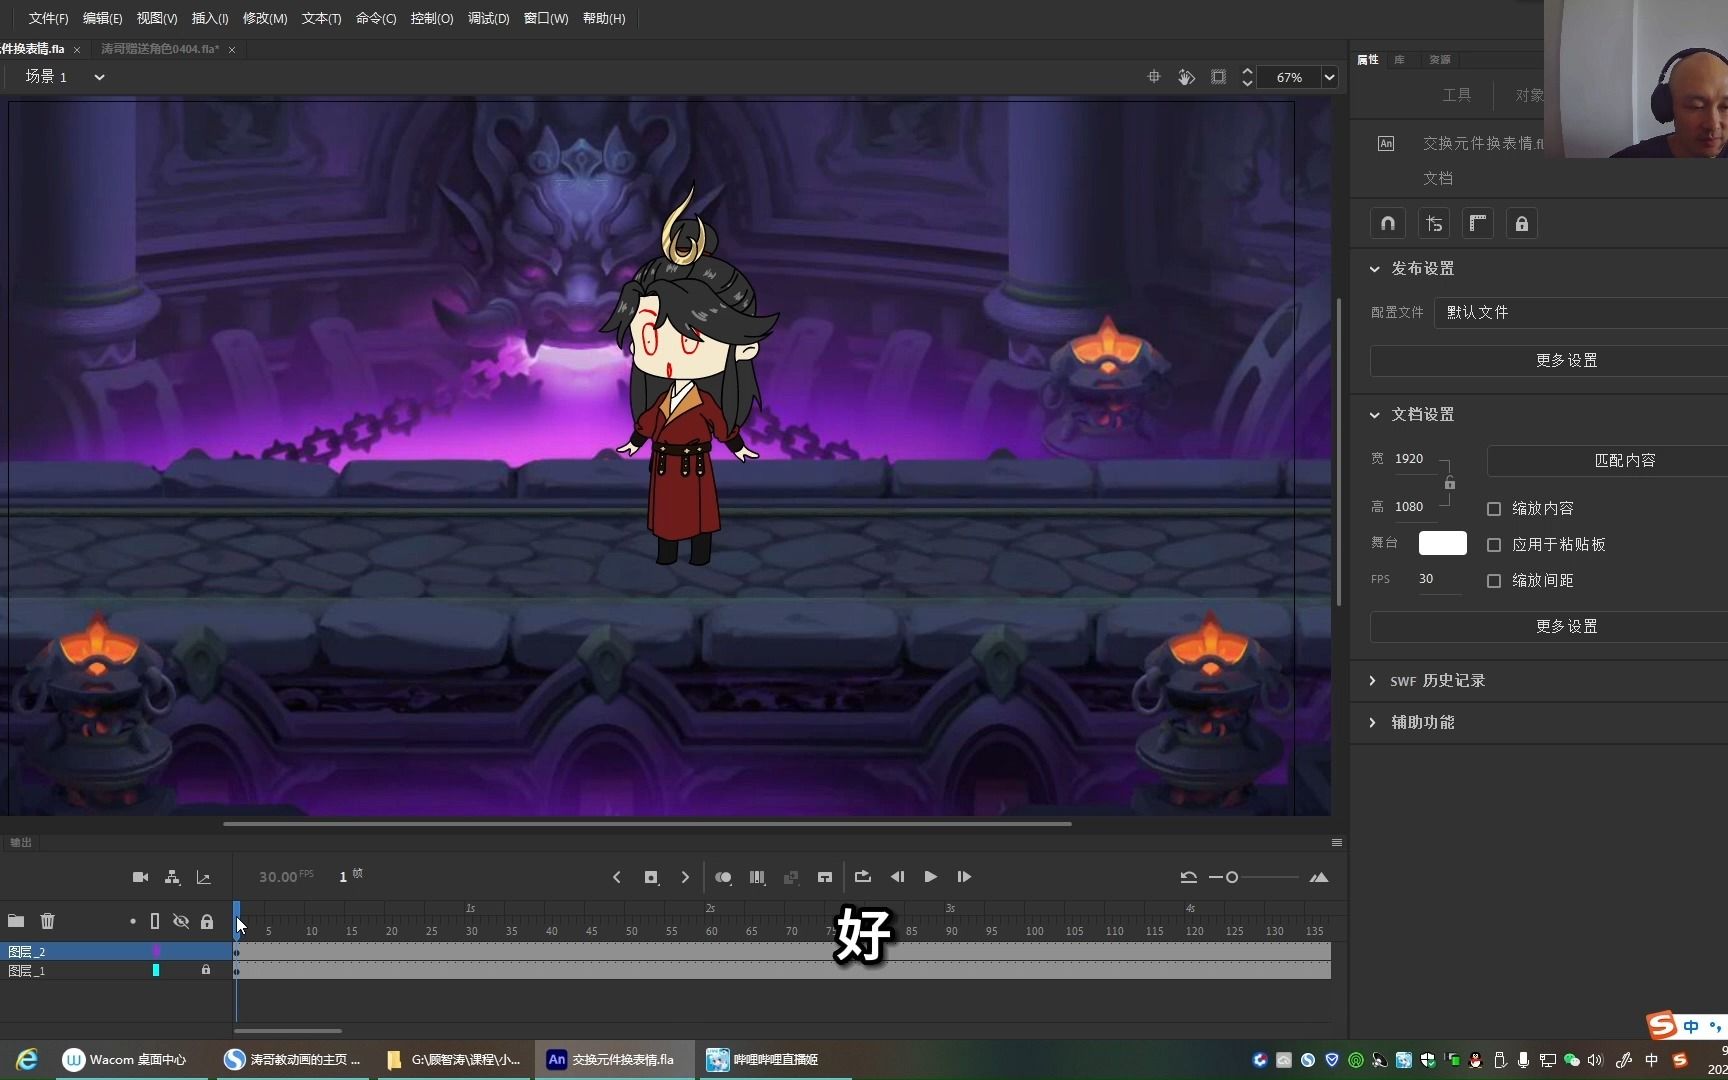This screenshot has width=1728, height=1080.
Task: Step forward one frame
Action: (964, 877)
